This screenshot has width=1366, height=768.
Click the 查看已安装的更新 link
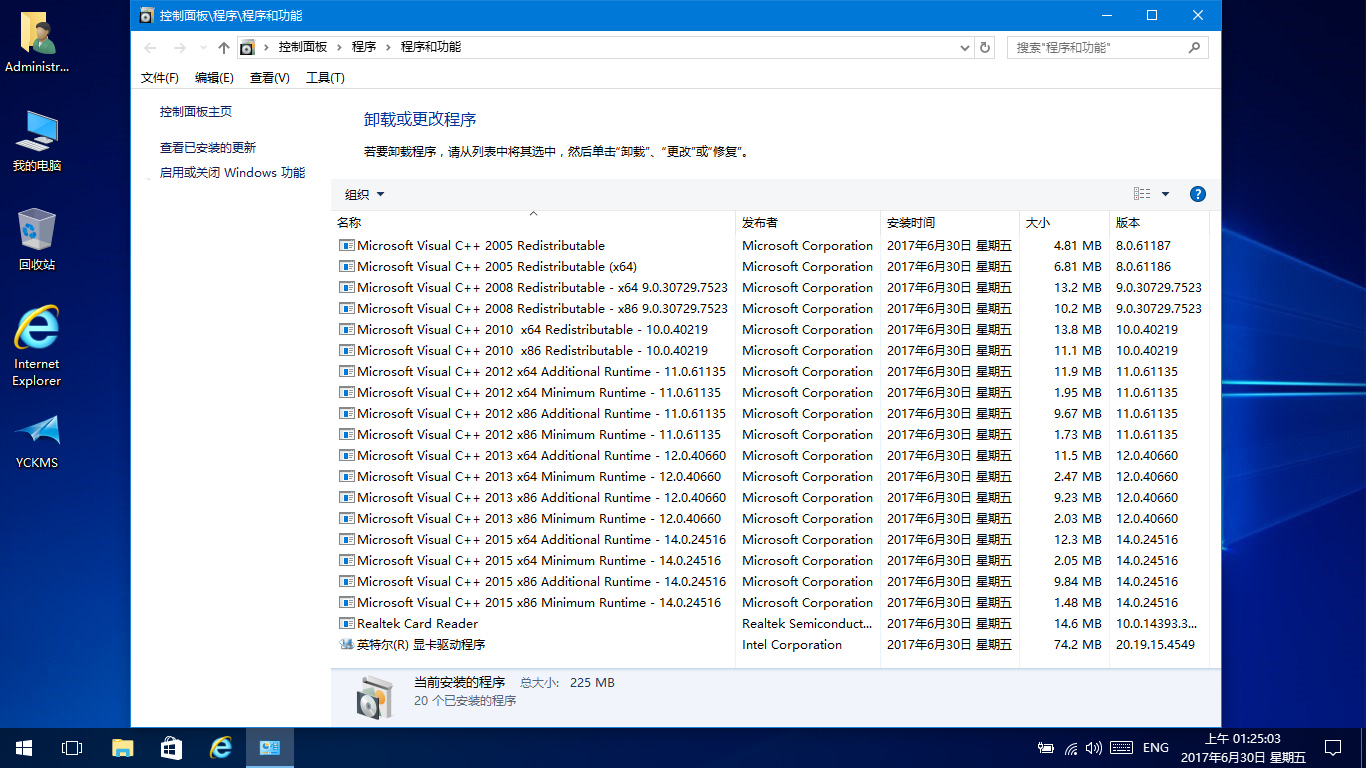[208, 147]
